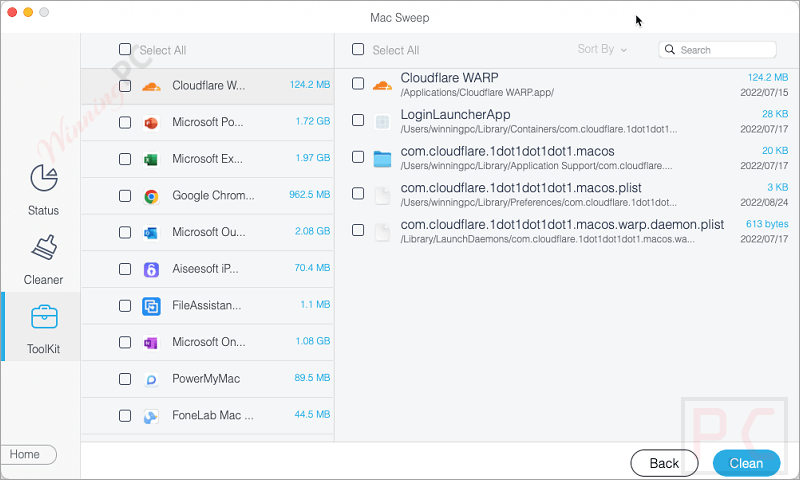
Task: Check Select All in the app list
Action: [125, 49]
